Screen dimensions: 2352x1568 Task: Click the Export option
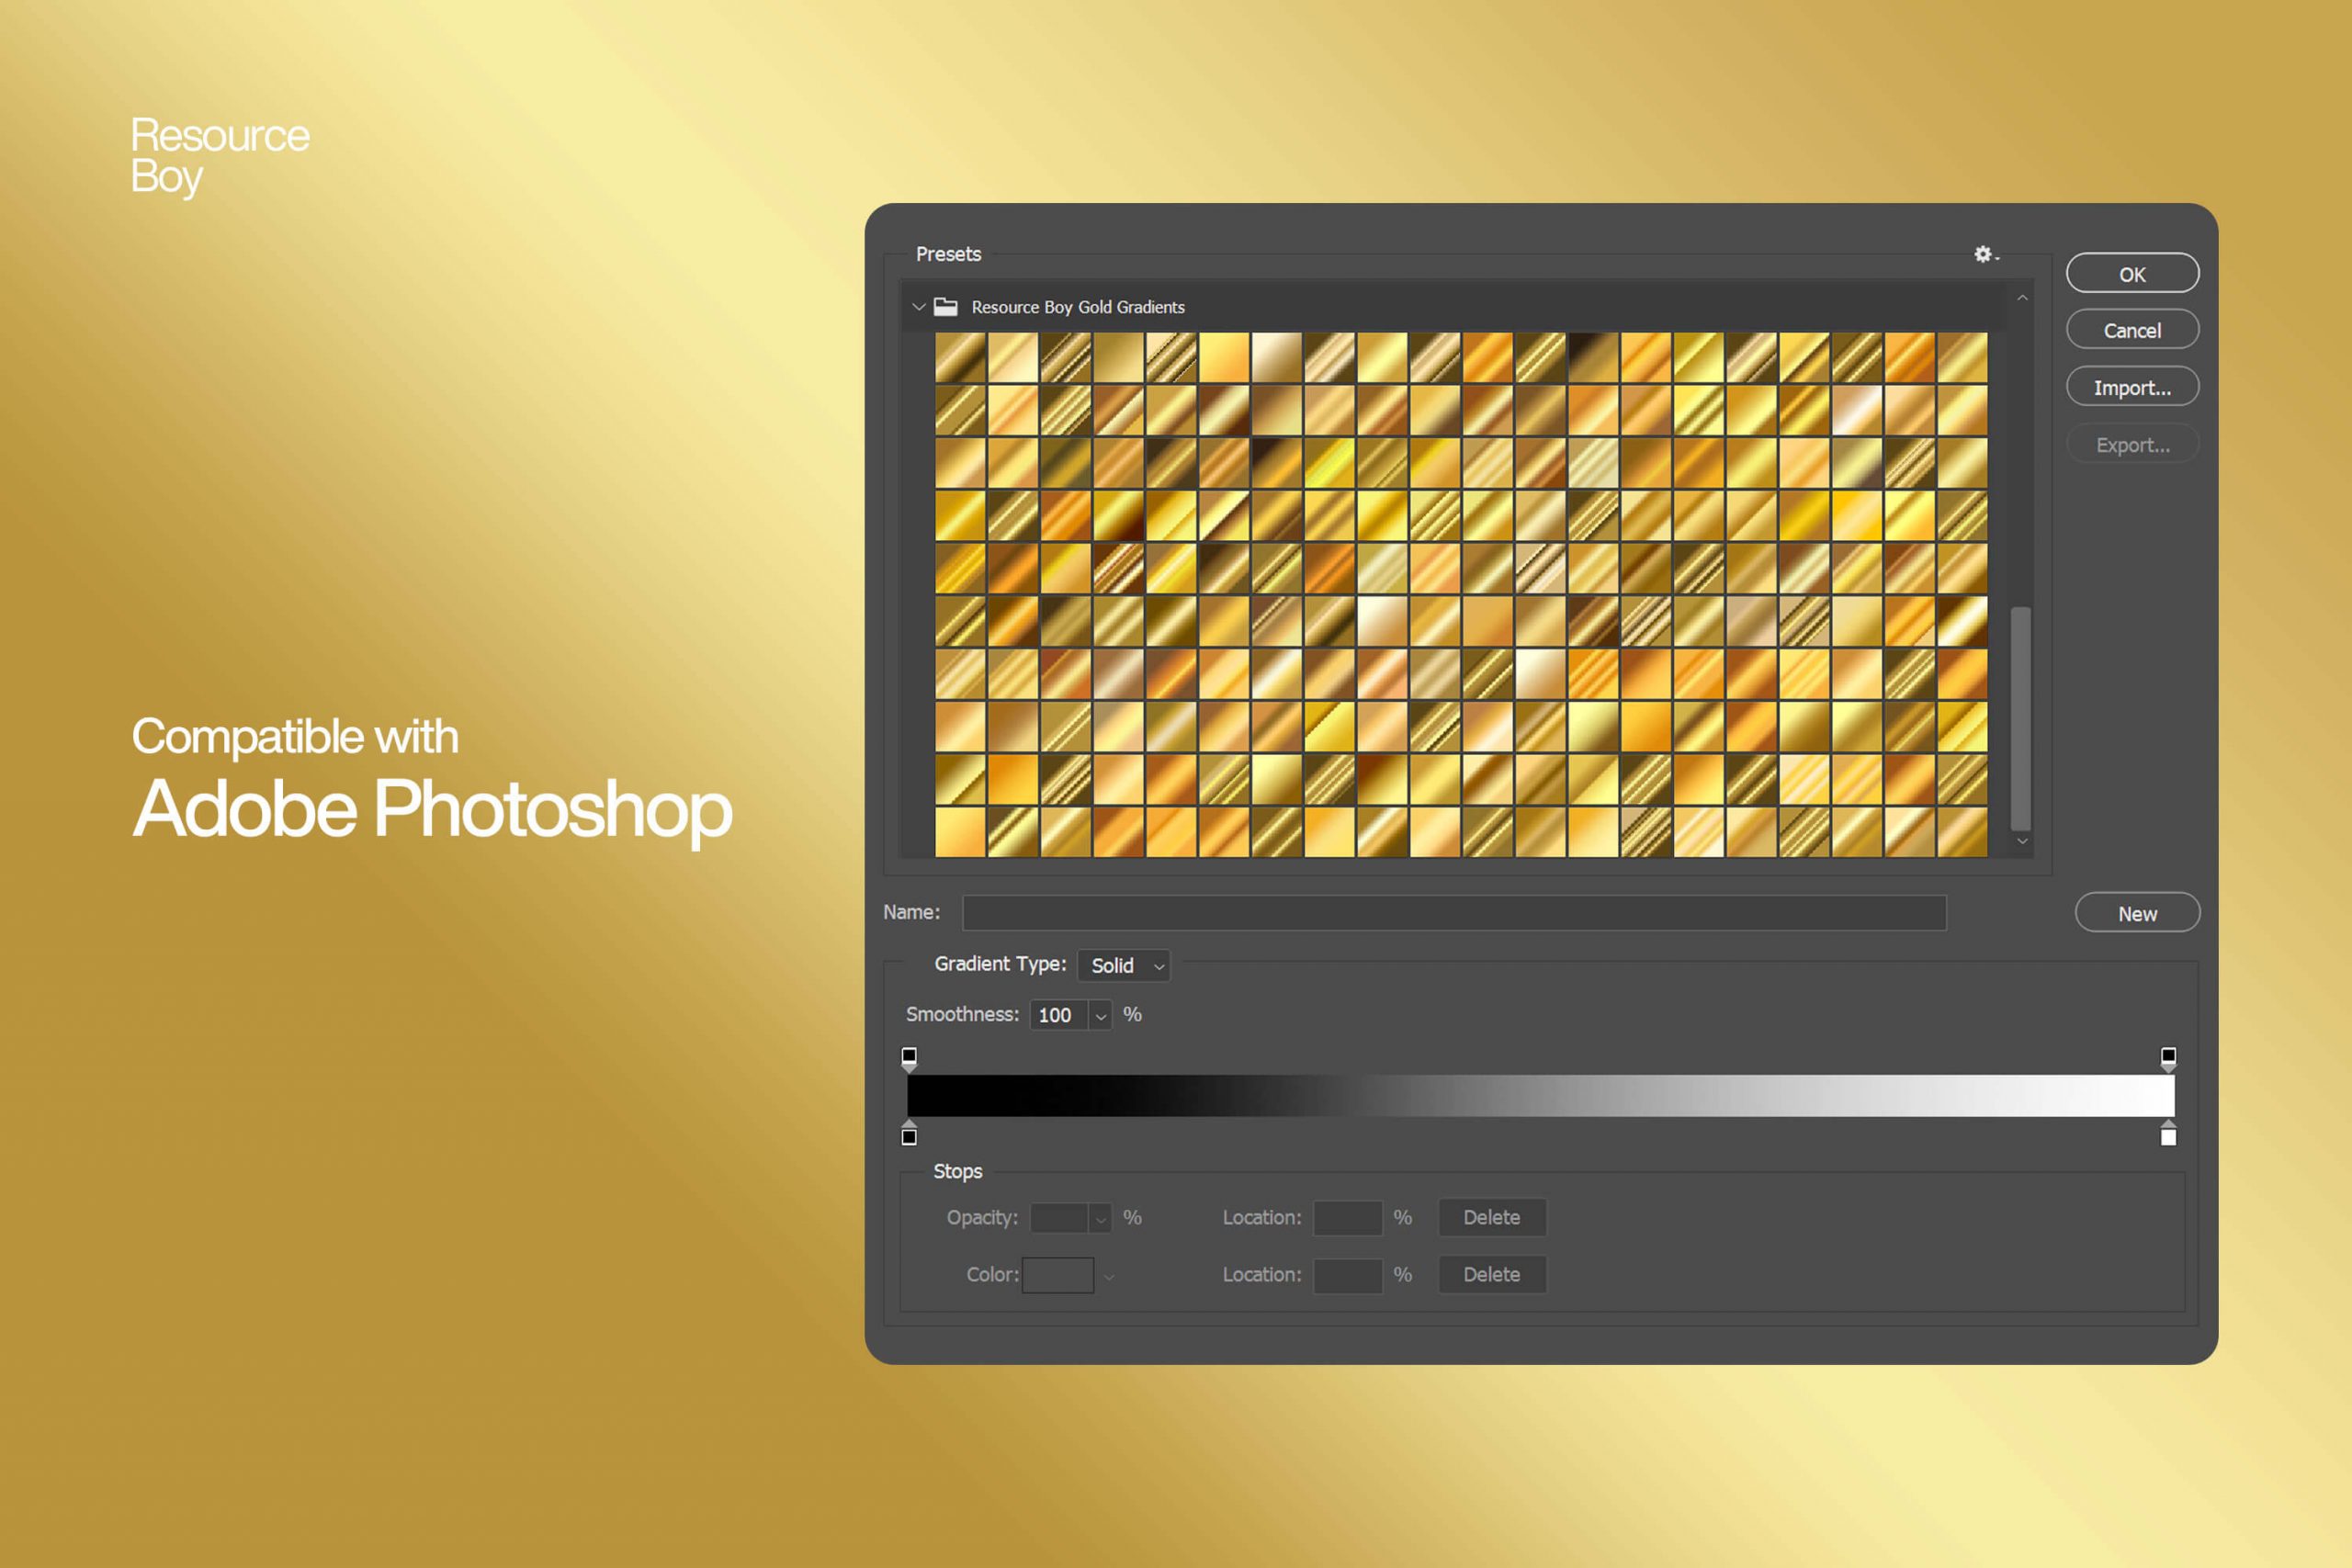click(x=2131, y=443)
